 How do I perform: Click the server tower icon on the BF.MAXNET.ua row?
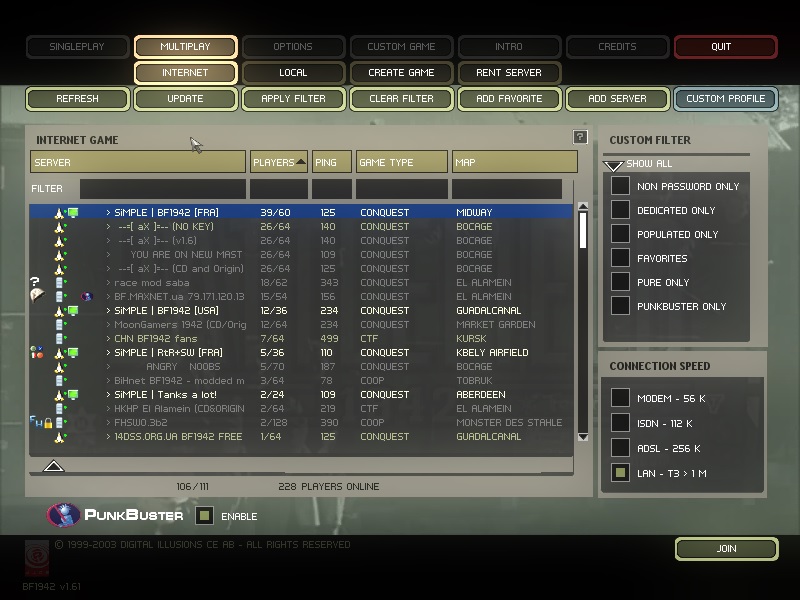(x=59, y=296)
